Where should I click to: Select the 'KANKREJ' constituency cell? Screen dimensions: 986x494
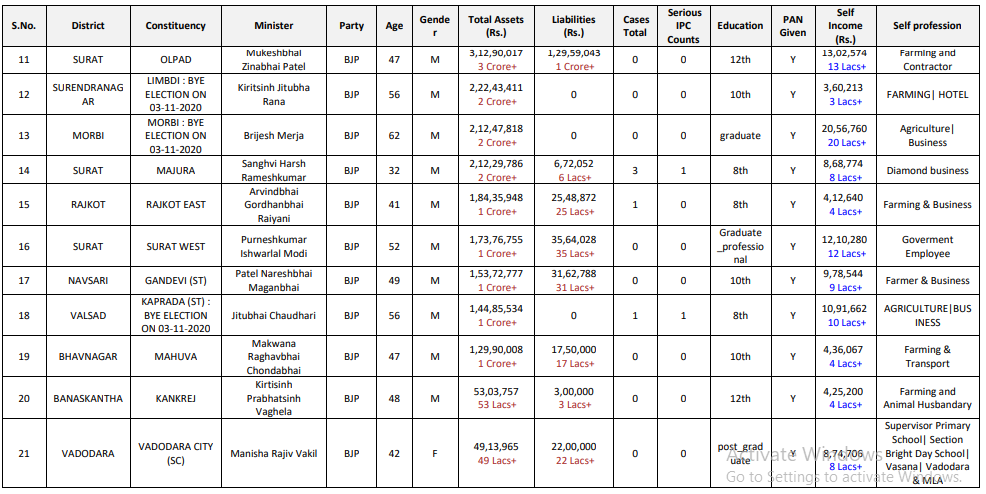point(176,398)
